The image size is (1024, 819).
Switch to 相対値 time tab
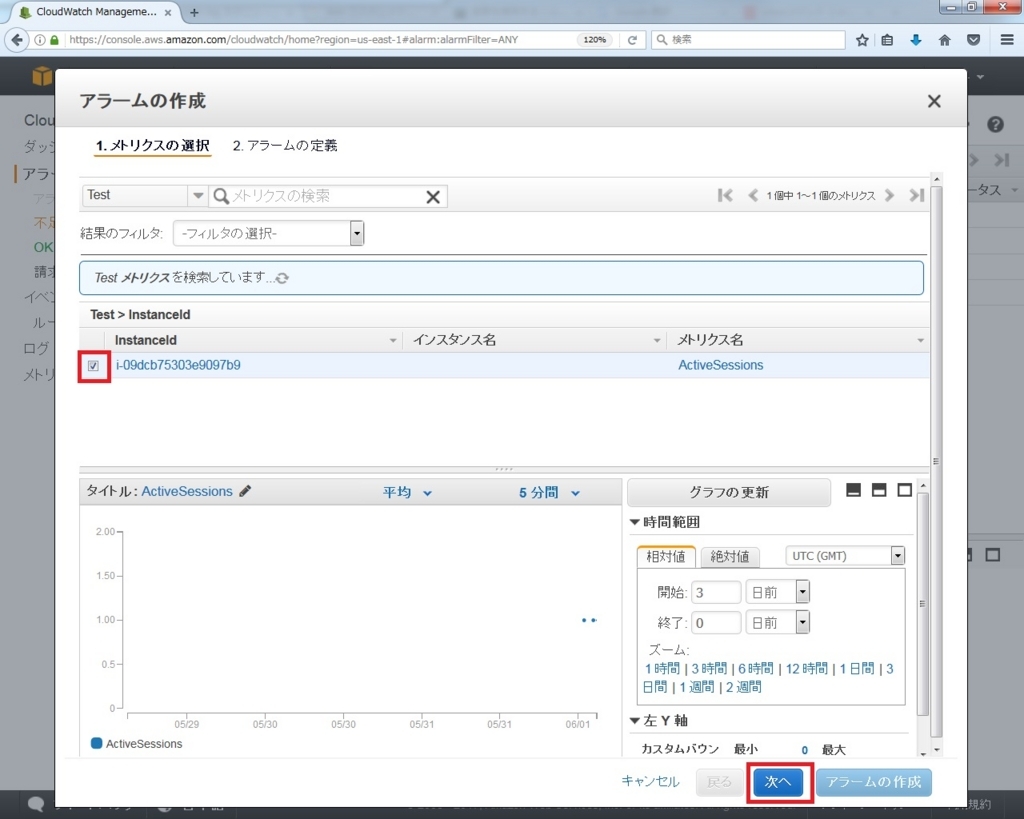665,556
